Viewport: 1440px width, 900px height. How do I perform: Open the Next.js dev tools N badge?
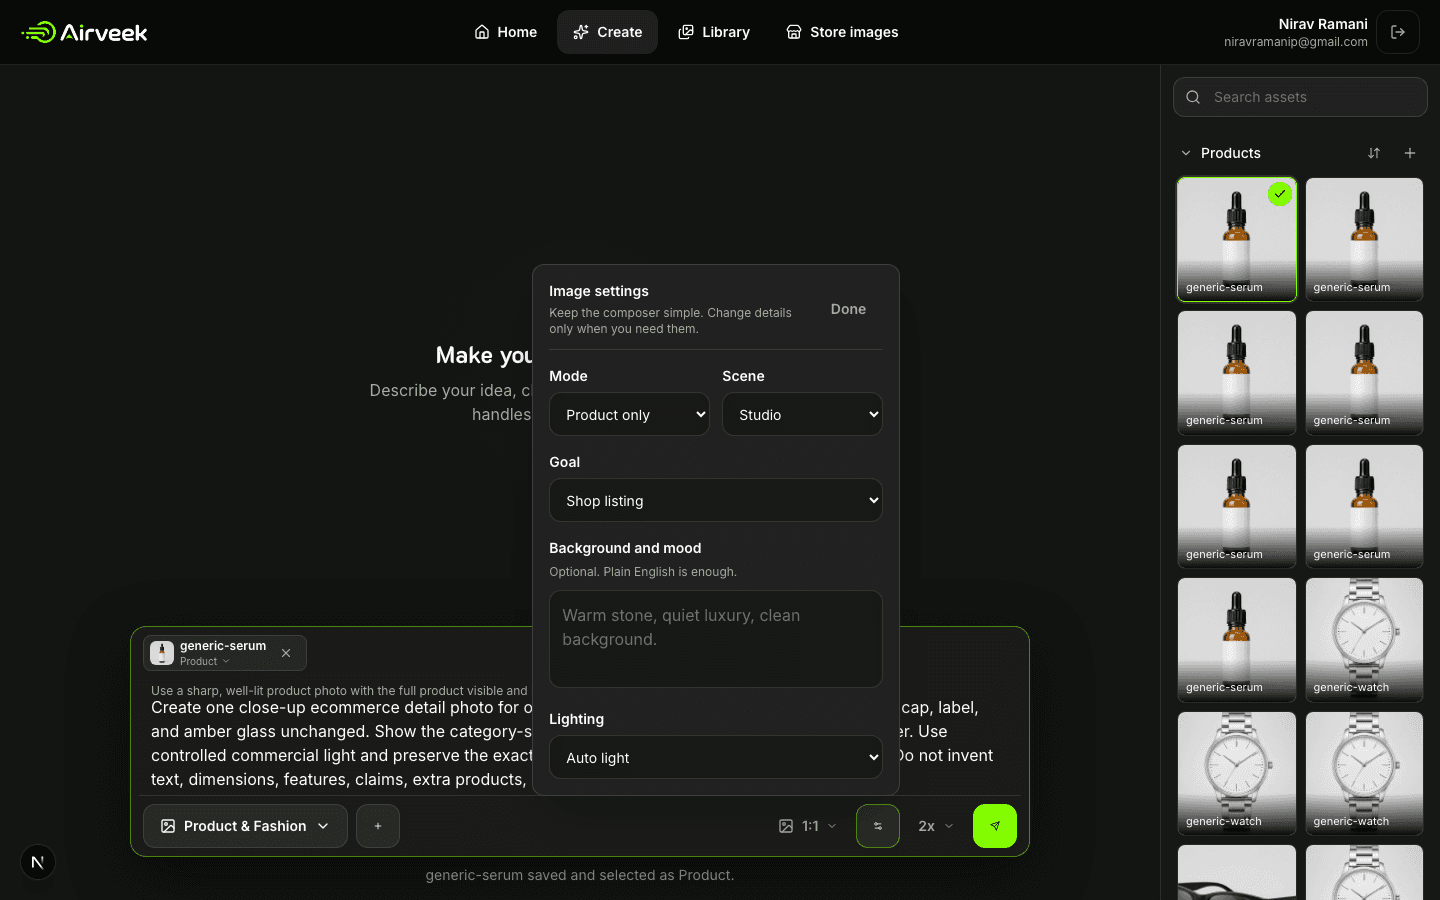[x=38, y=862]
